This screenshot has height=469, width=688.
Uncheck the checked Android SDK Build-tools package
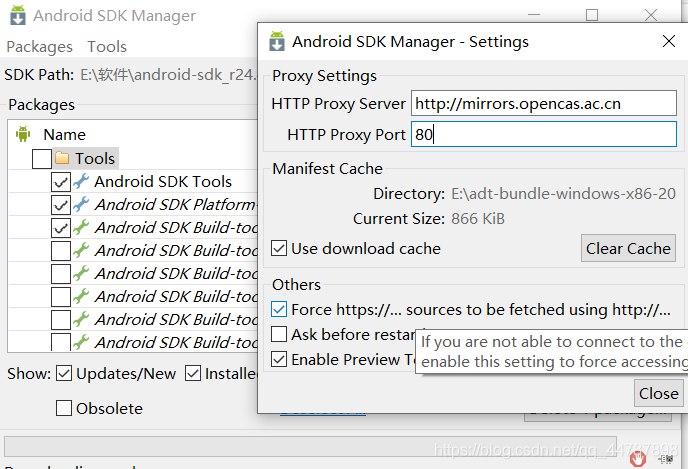pyautogui.click(x=61, y=227)
